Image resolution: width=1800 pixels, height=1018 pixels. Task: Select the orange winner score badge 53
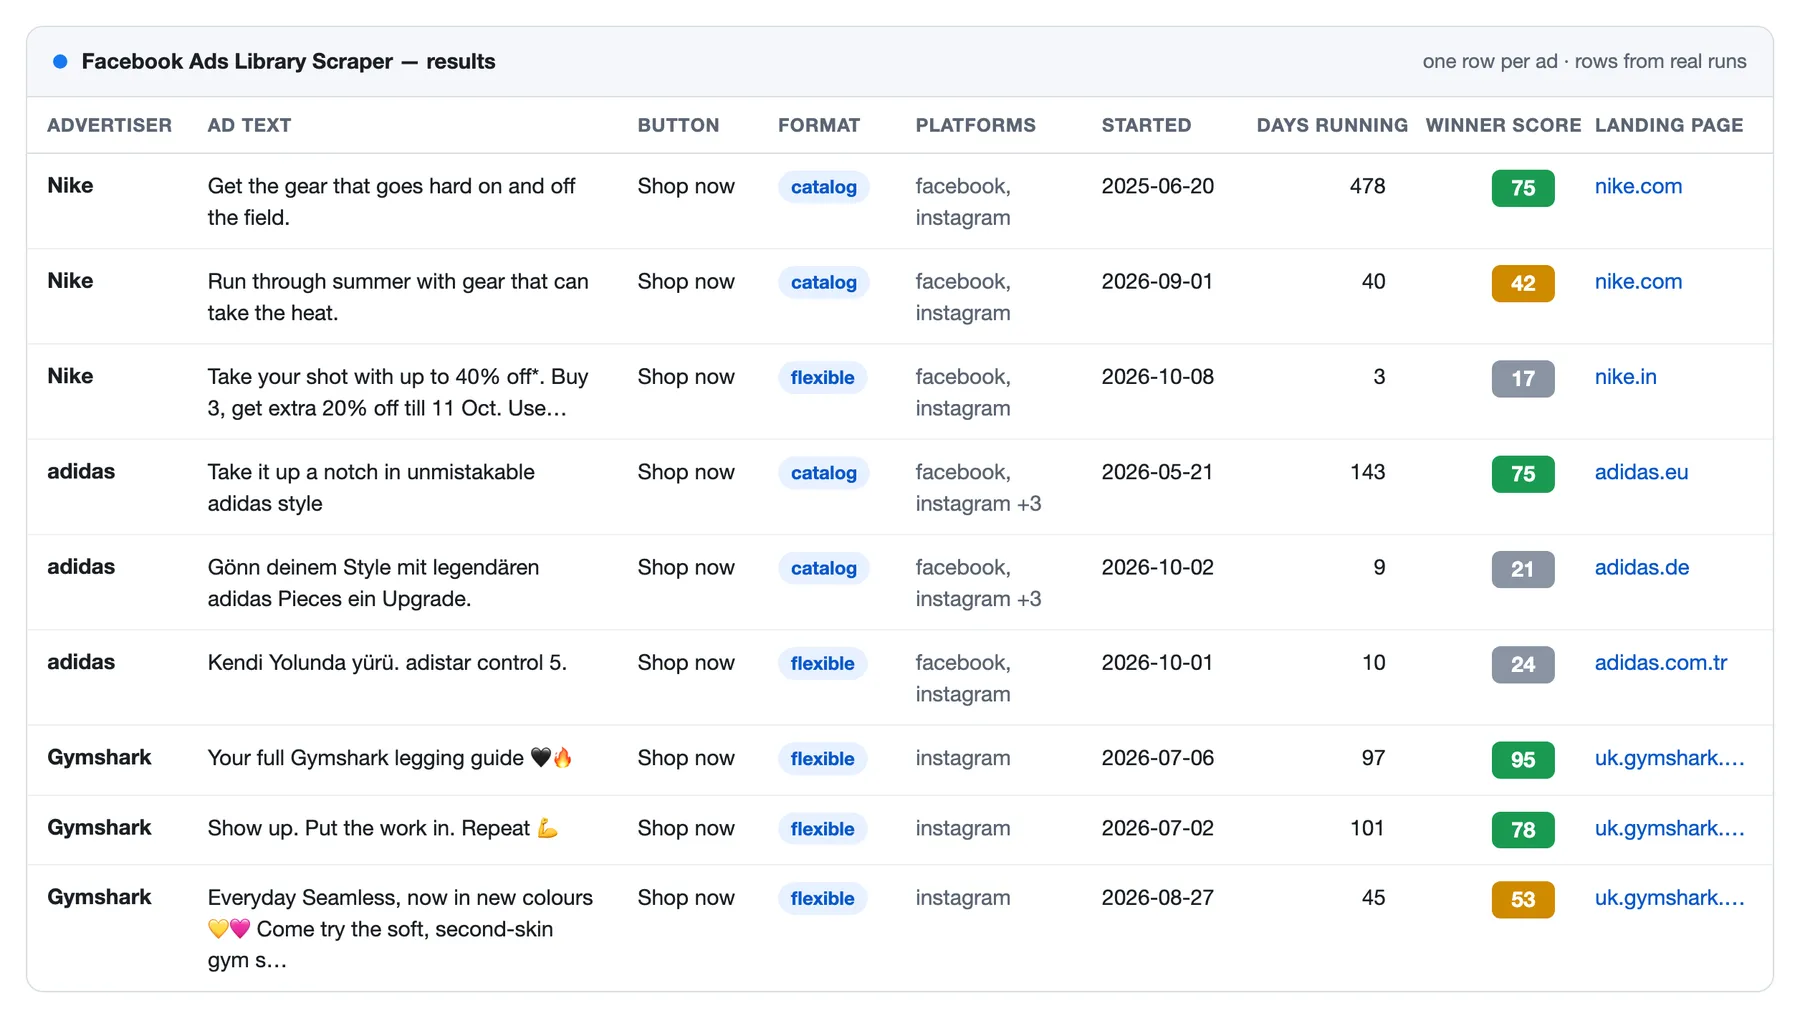pos(1523,900)
